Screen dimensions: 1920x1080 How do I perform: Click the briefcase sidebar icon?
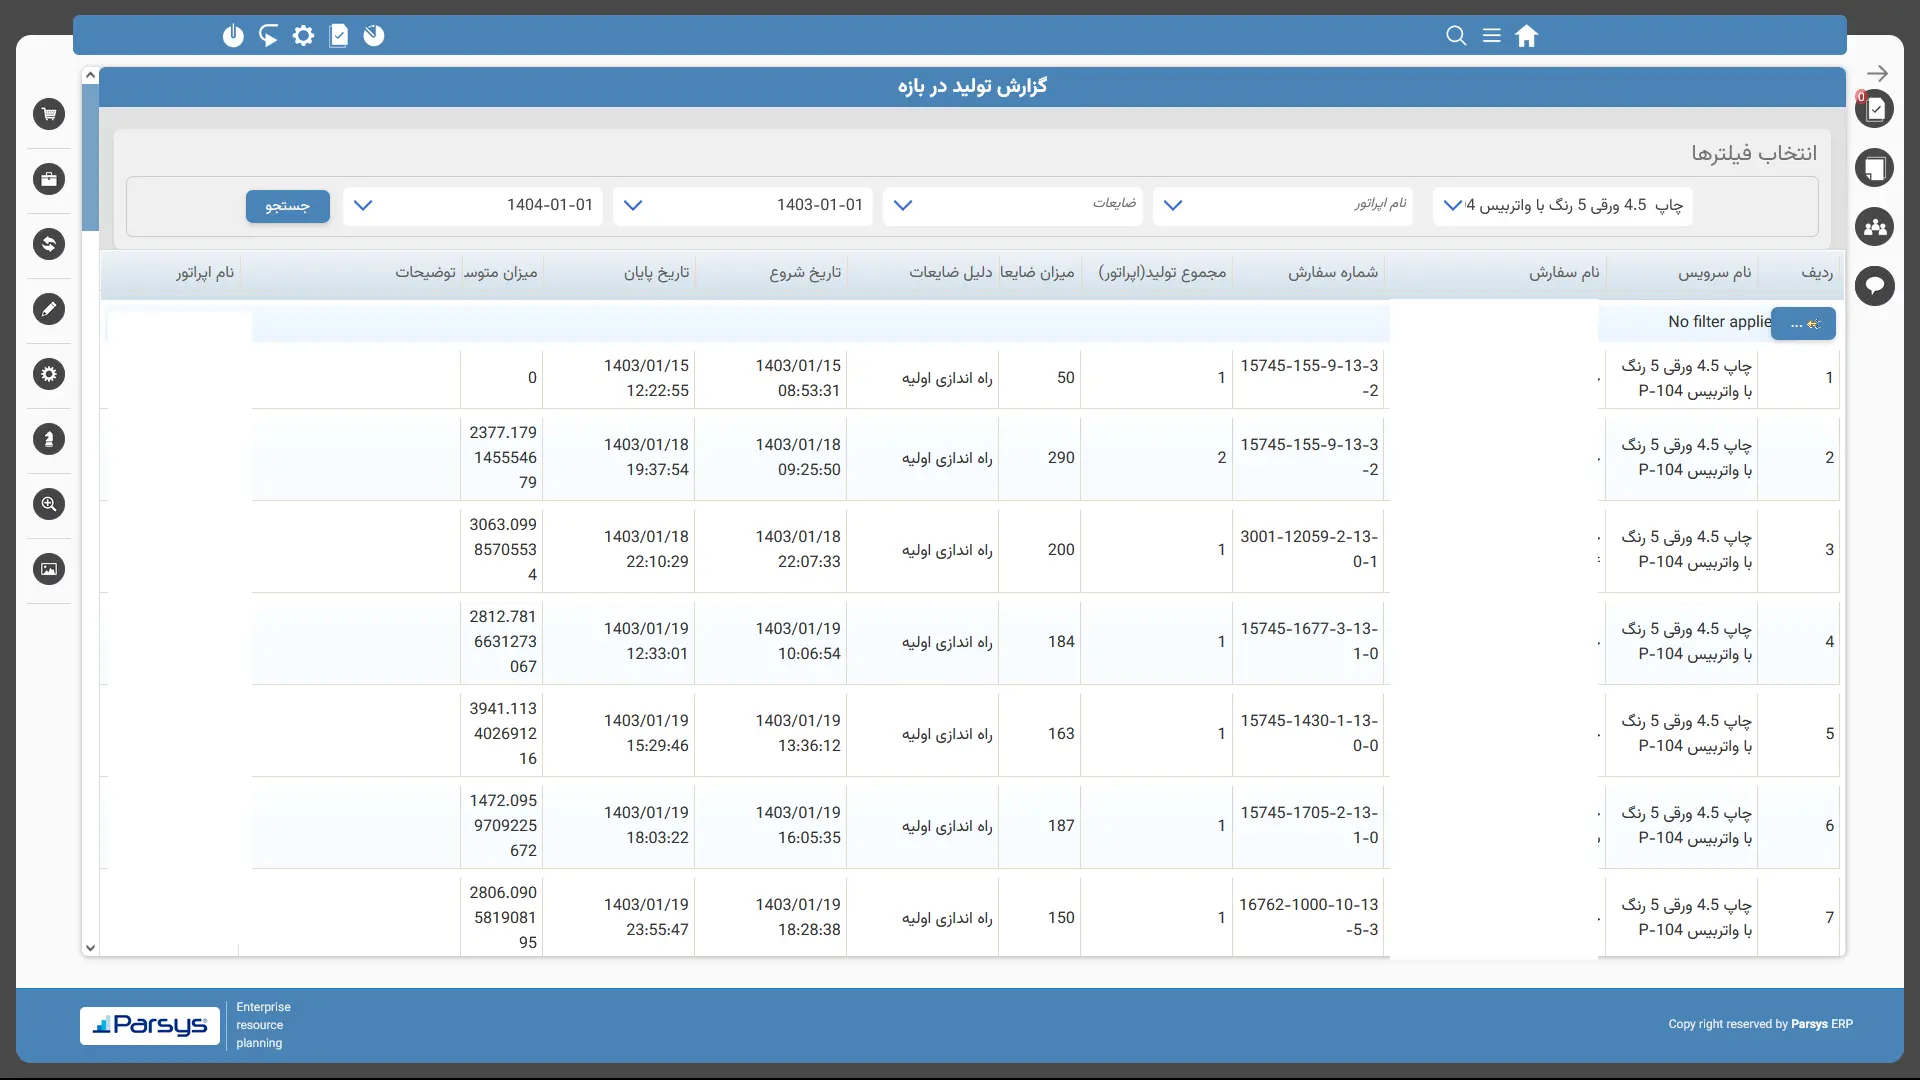[48, 179]
